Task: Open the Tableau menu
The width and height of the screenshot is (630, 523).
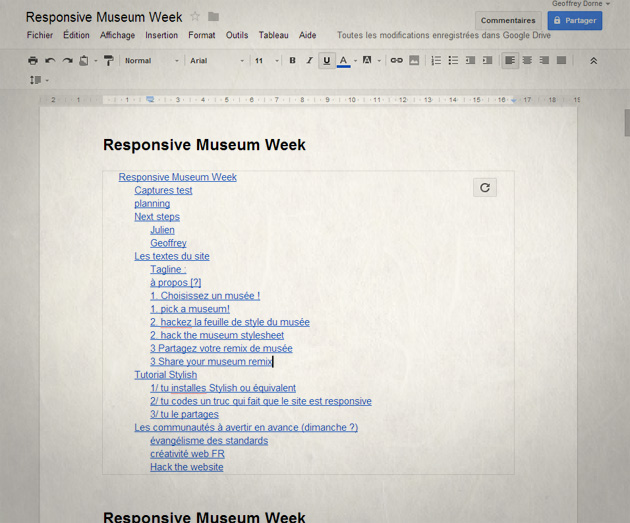Action: (x=273, y=35)
